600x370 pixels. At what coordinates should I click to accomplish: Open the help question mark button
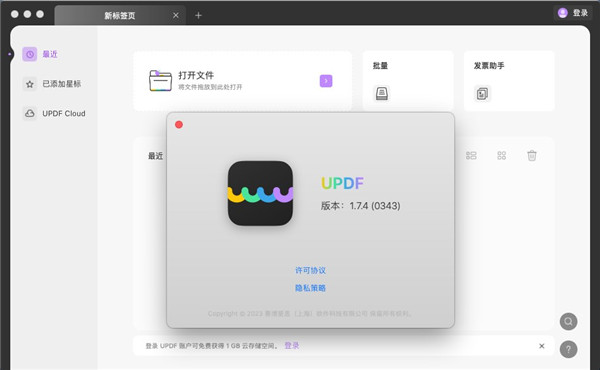coord(569,349)
